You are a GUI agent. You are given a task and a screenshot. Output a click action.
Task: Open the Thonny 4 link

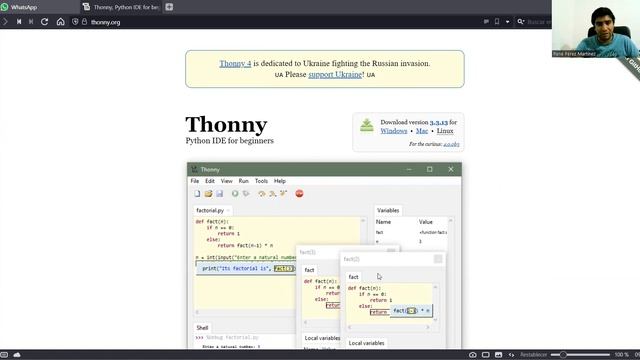click(x=235, y=63)
